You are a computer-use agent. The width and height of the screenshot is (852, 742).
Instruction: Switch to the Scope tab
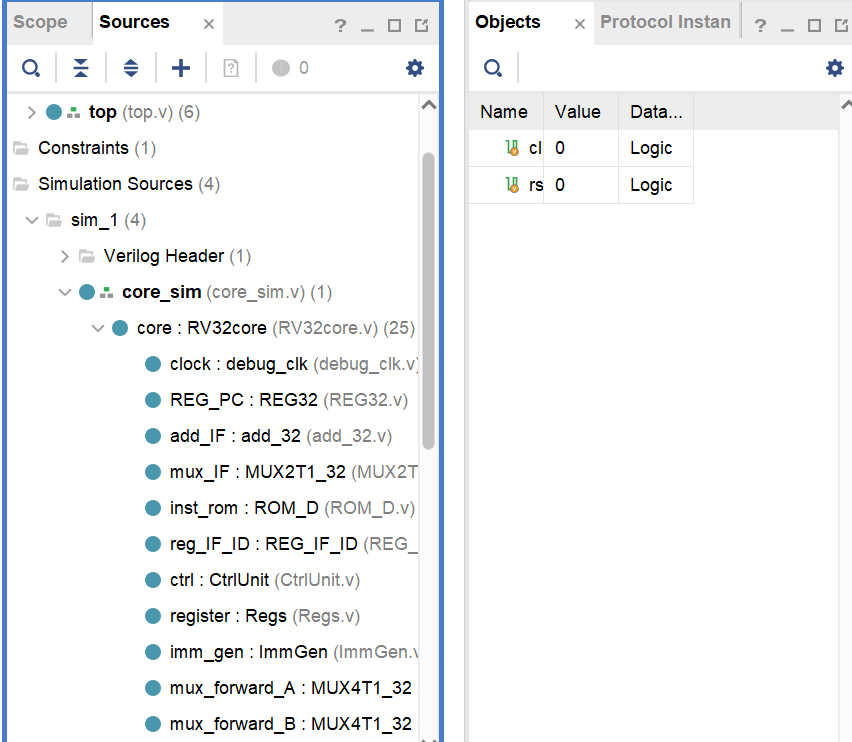tap(40, 22)
